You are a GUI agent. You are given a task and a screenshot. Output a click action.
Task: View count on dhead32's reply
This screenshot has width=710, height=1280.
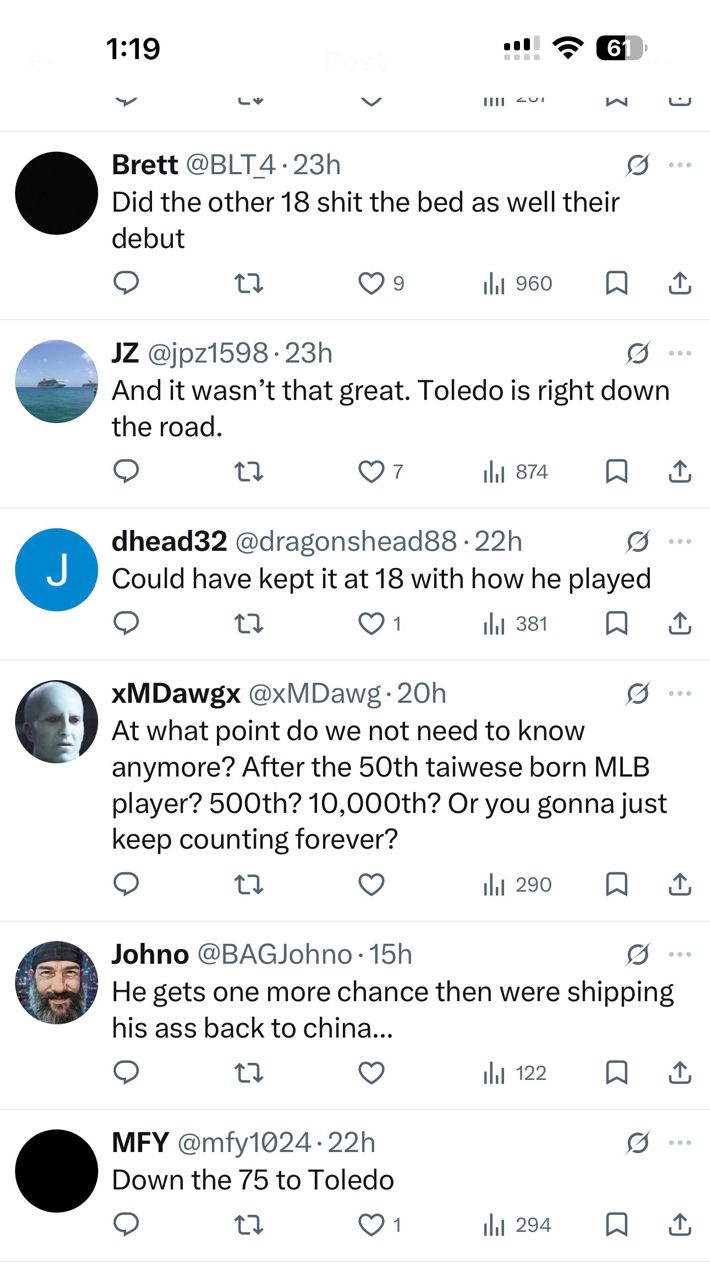[x=517, y=624]
